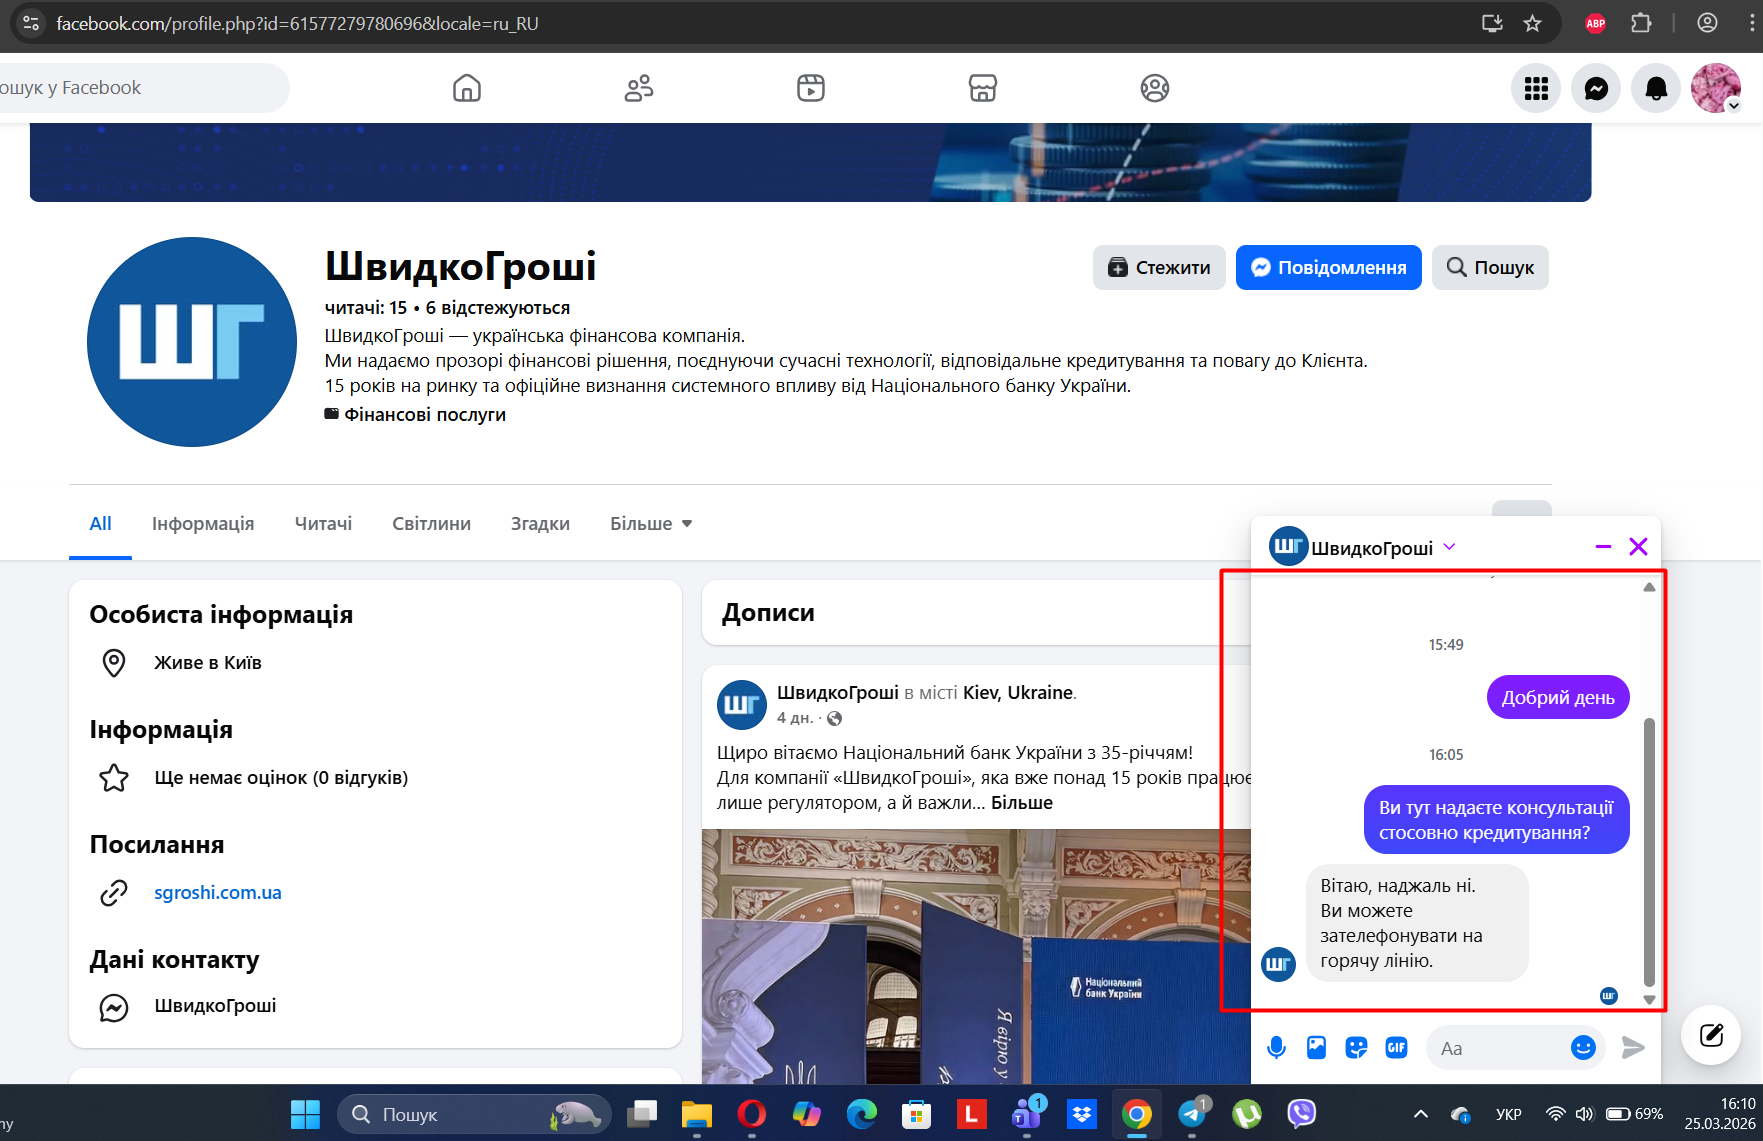Open Viber from the taskbar

click(1302, 1114)
